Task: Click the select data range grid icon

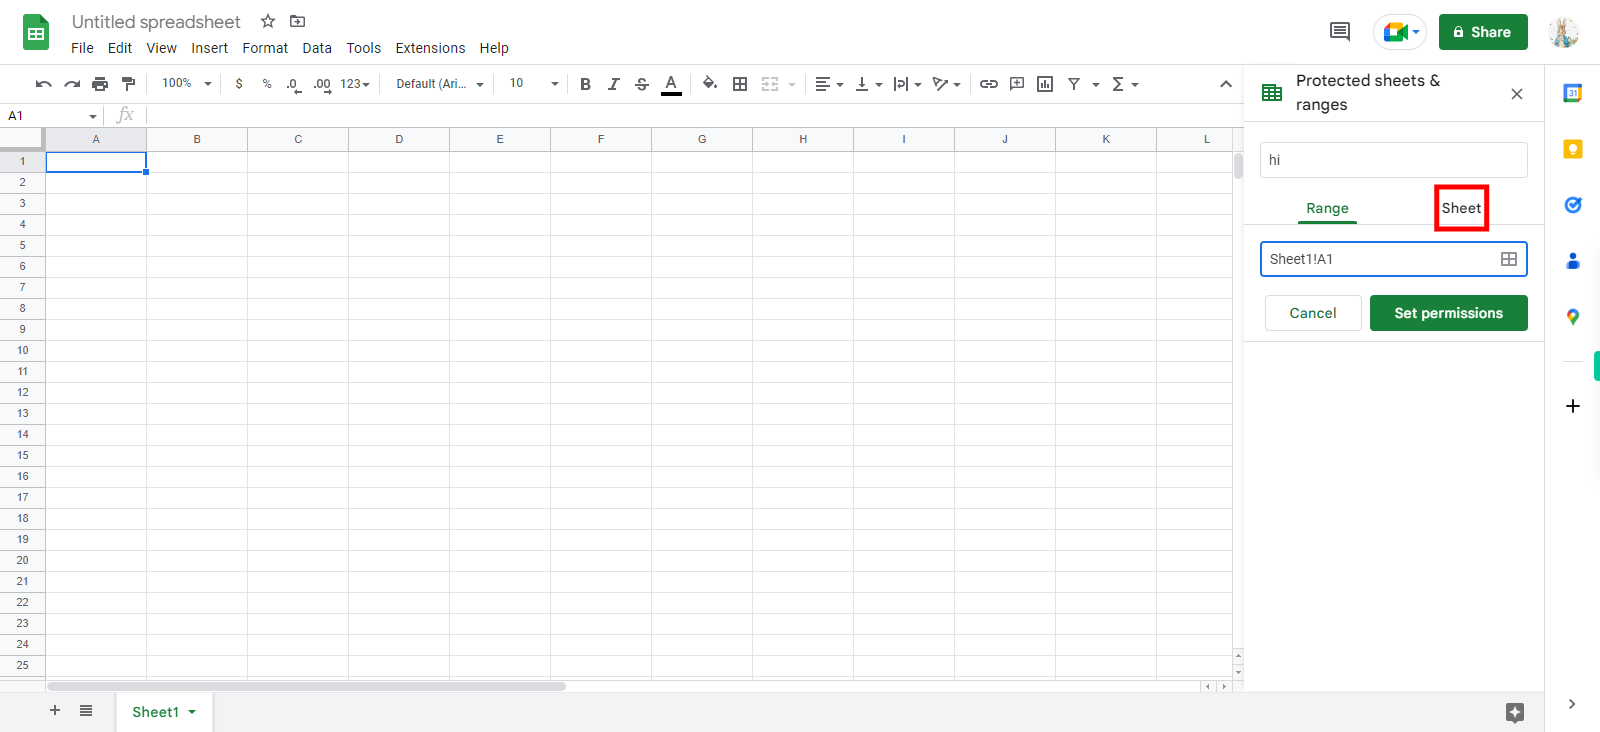Action: click(1509, 259)
